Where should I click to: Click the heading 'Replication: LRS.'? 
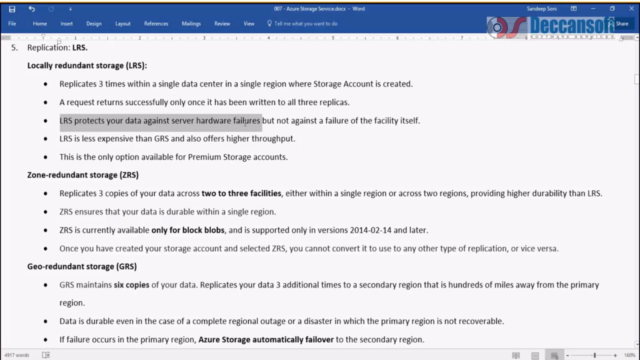pos(57,48)
